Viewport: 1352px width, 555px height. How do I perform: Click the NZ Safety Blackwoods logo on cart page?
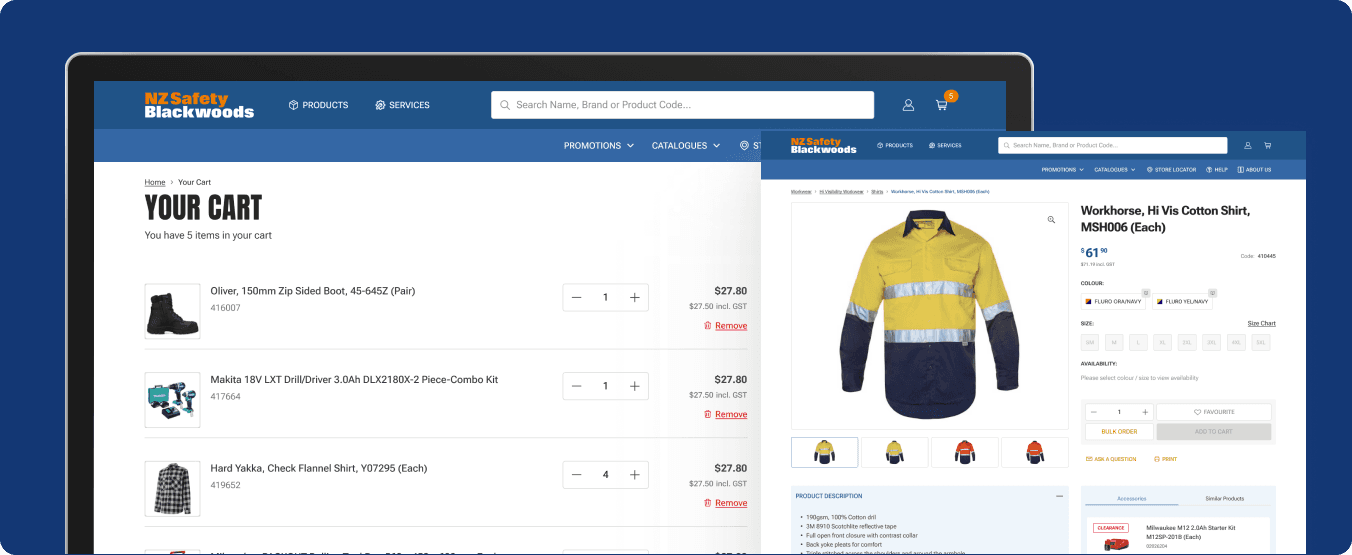click(x=199, y=105)
